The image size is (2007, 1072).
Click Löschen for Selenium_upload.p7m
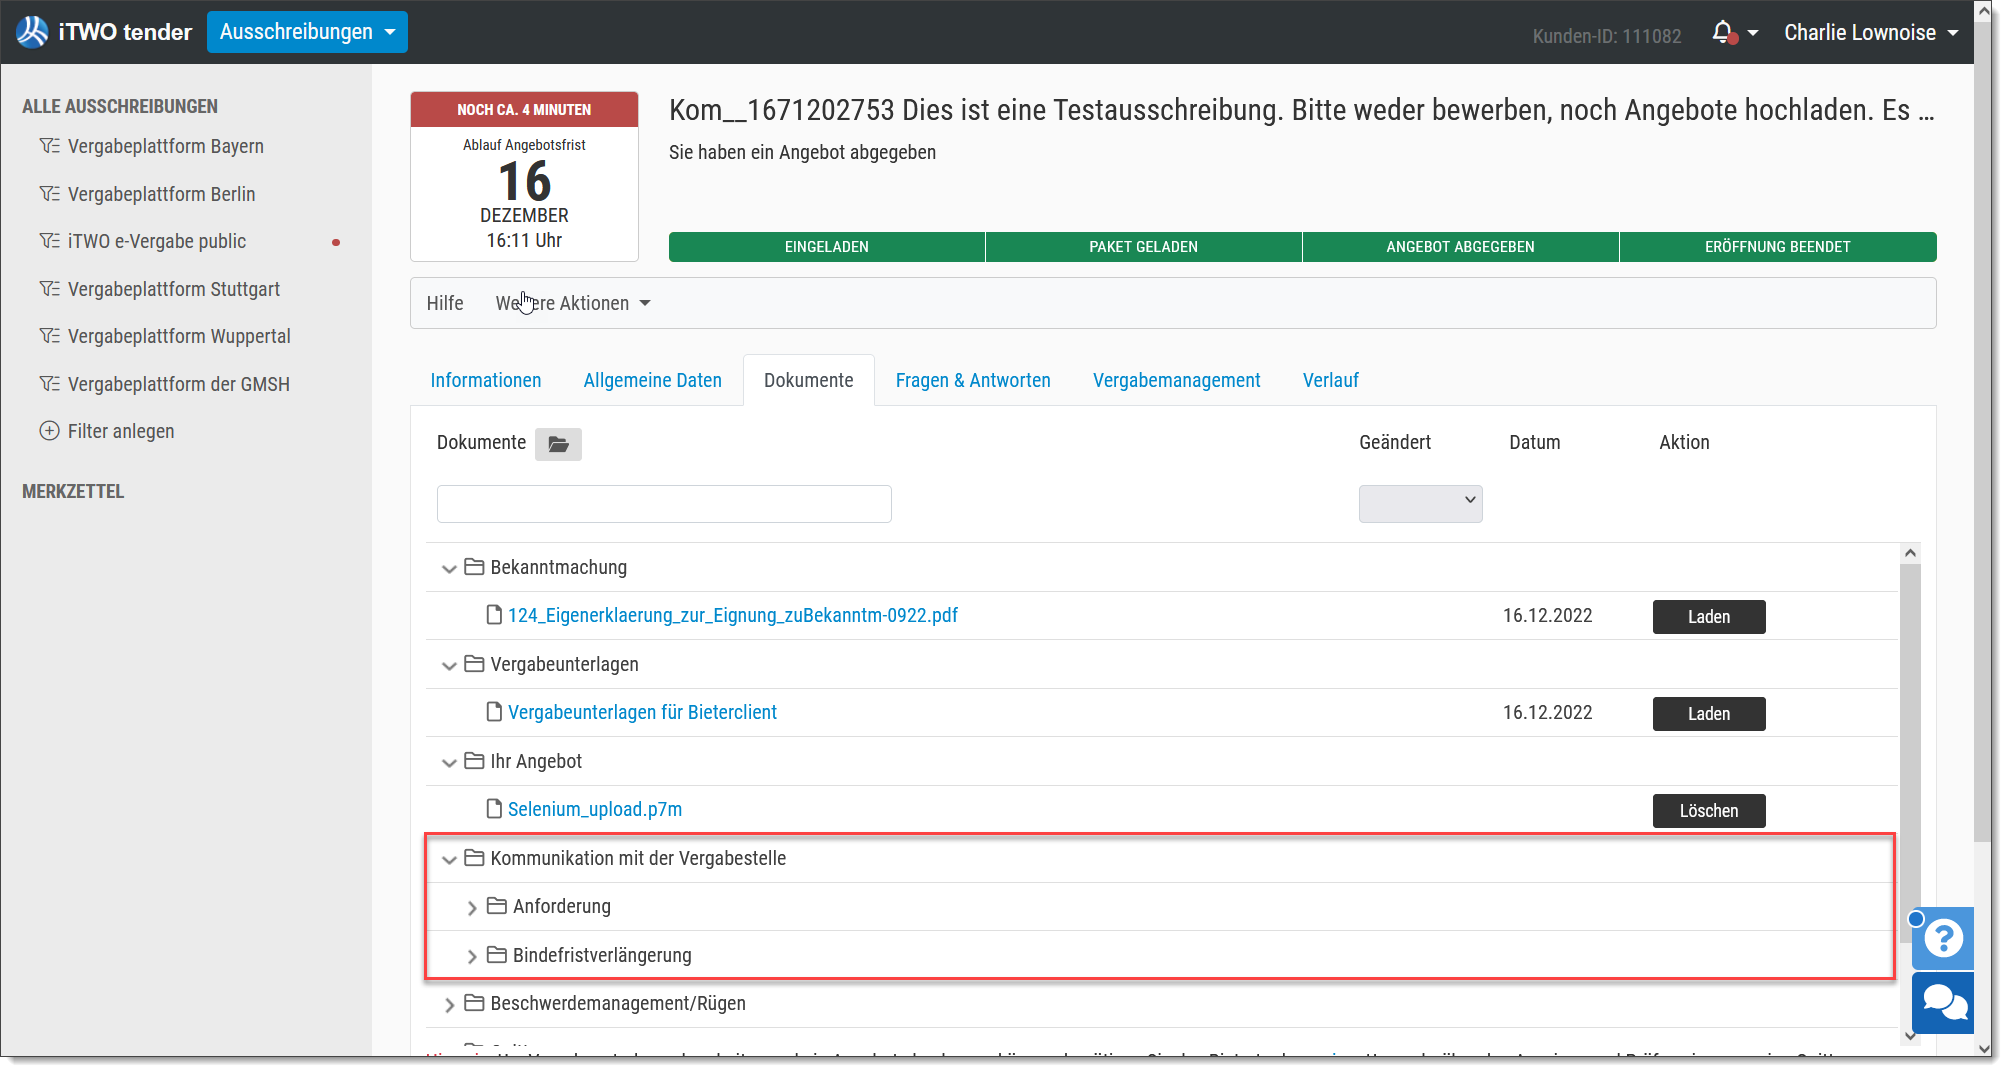1709,811
